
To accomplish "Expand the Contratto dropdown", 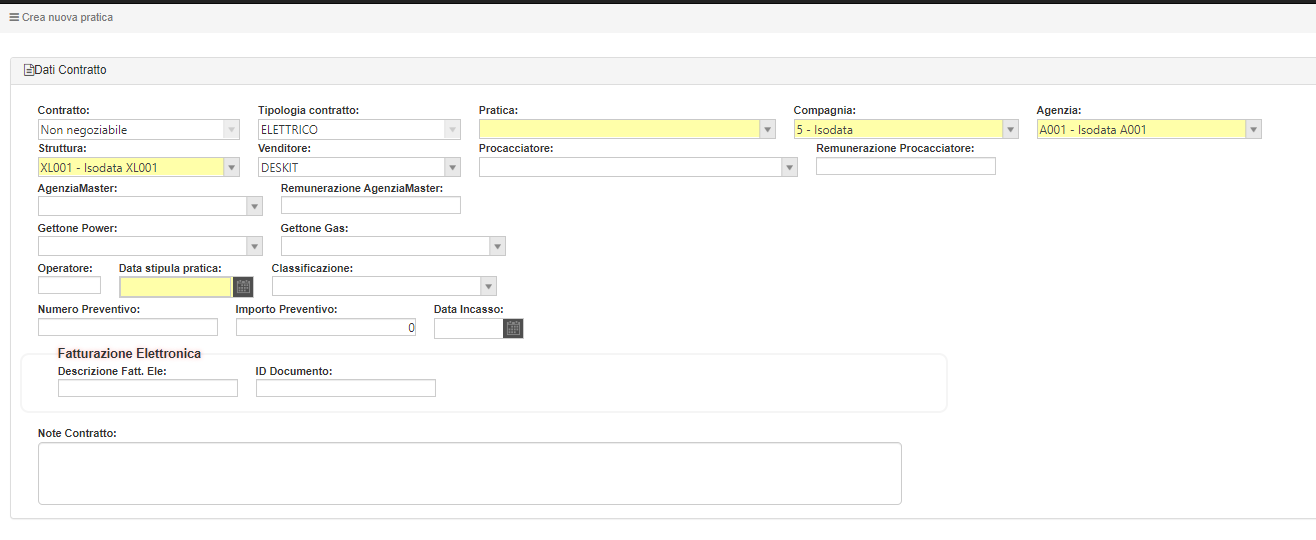I will click(x=232, y=130).
